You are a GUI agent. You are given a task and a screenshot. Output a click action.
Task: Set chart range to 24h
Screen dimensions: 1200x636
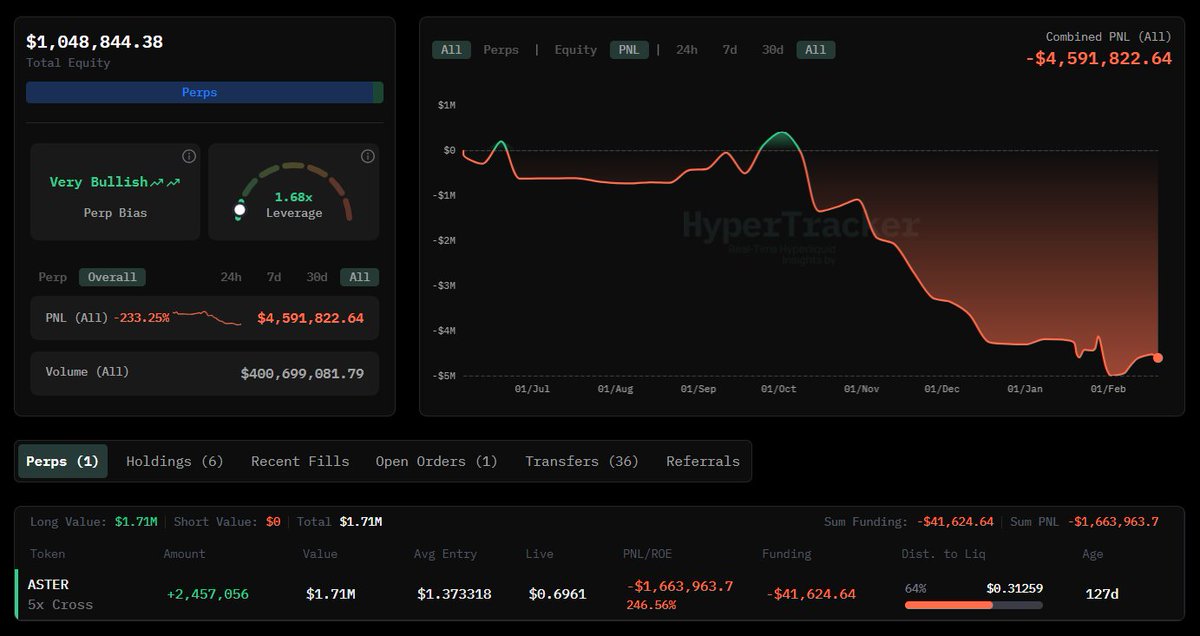pyautogui.click(x=687, y=49)
